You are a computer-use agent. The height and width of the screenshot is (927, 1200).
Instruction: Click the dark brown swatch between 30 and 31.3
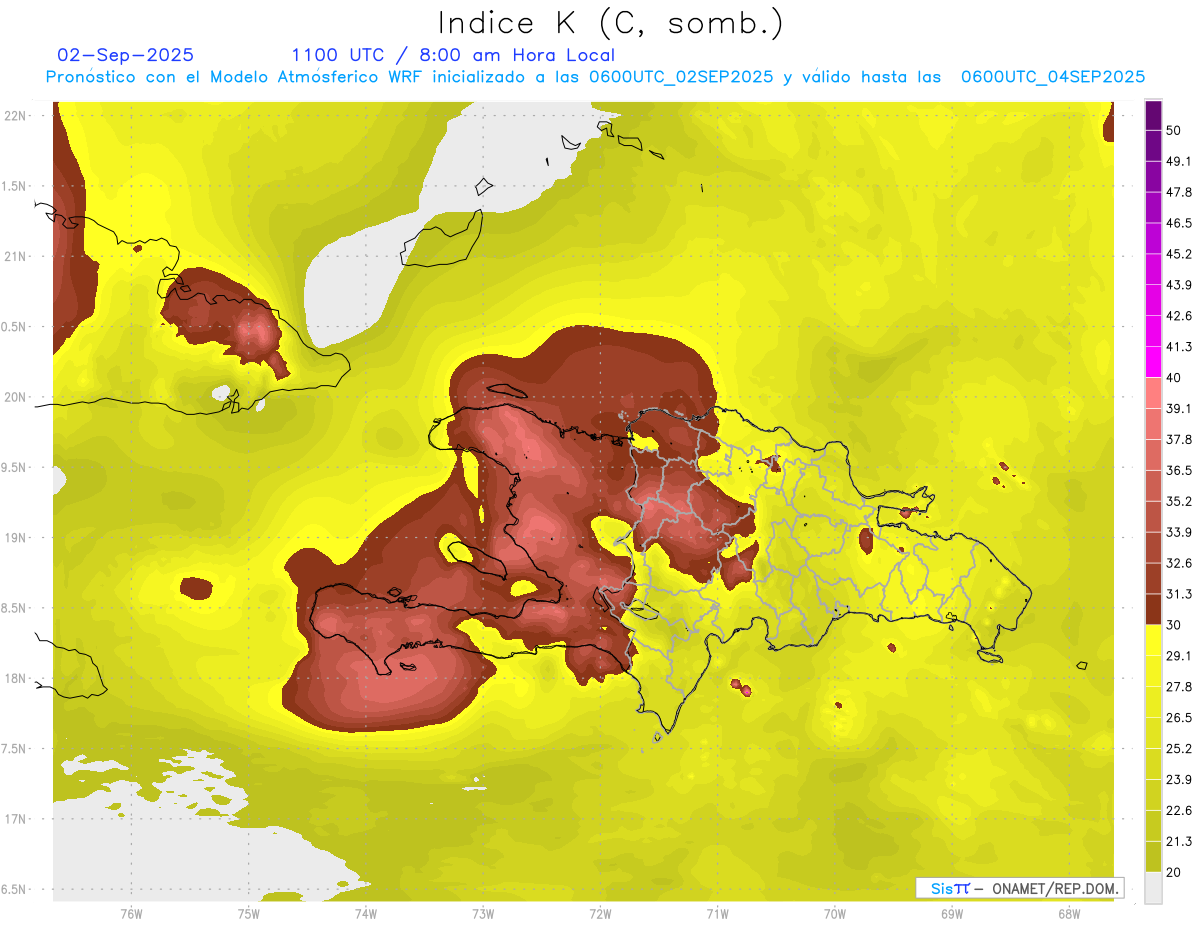[x=1153, y=610]
